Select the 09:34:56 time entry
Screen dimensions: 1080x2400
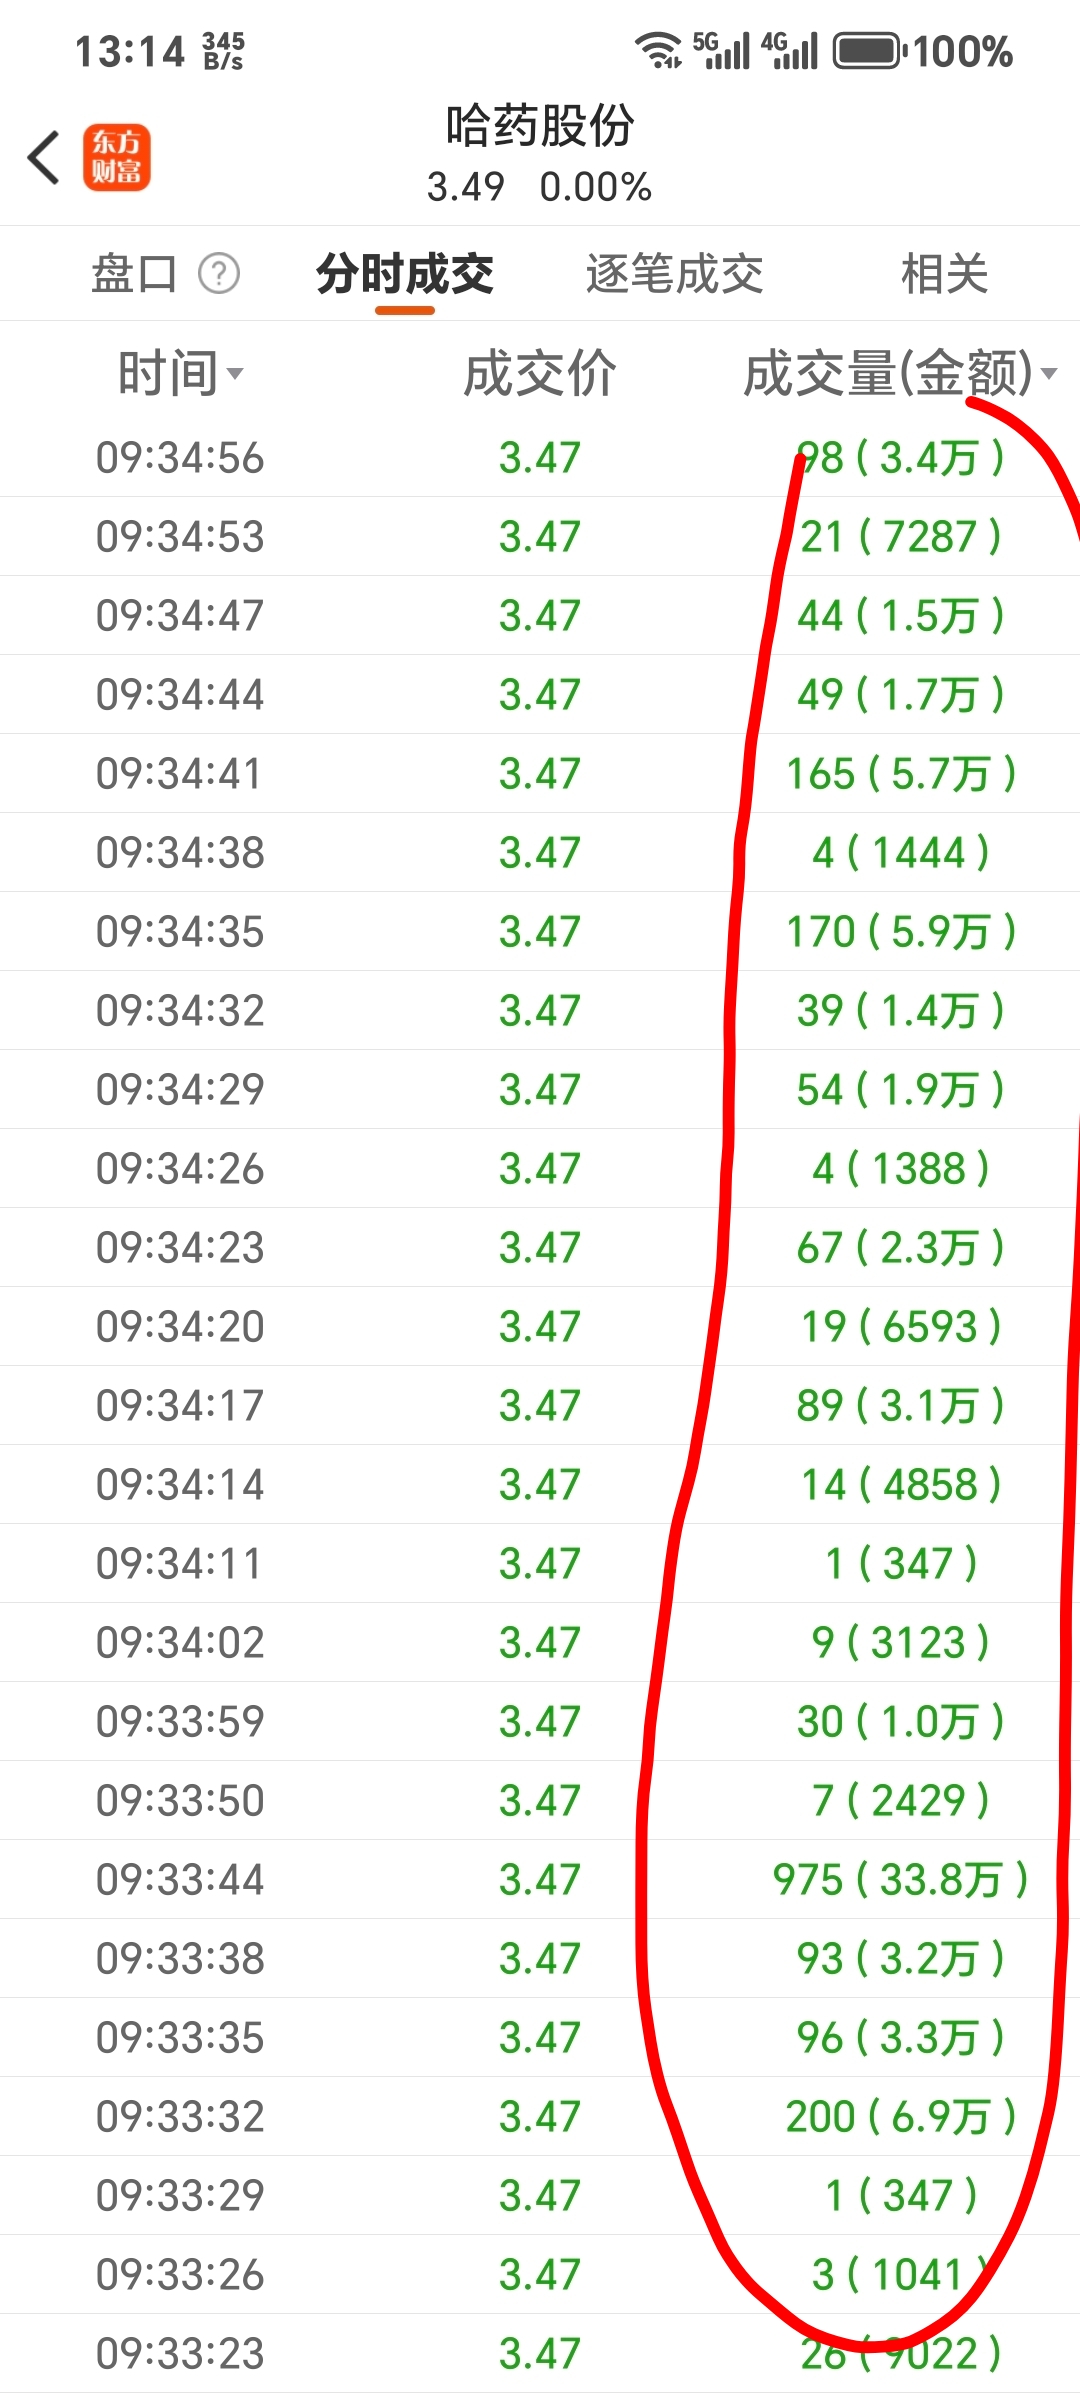point(180,458)
